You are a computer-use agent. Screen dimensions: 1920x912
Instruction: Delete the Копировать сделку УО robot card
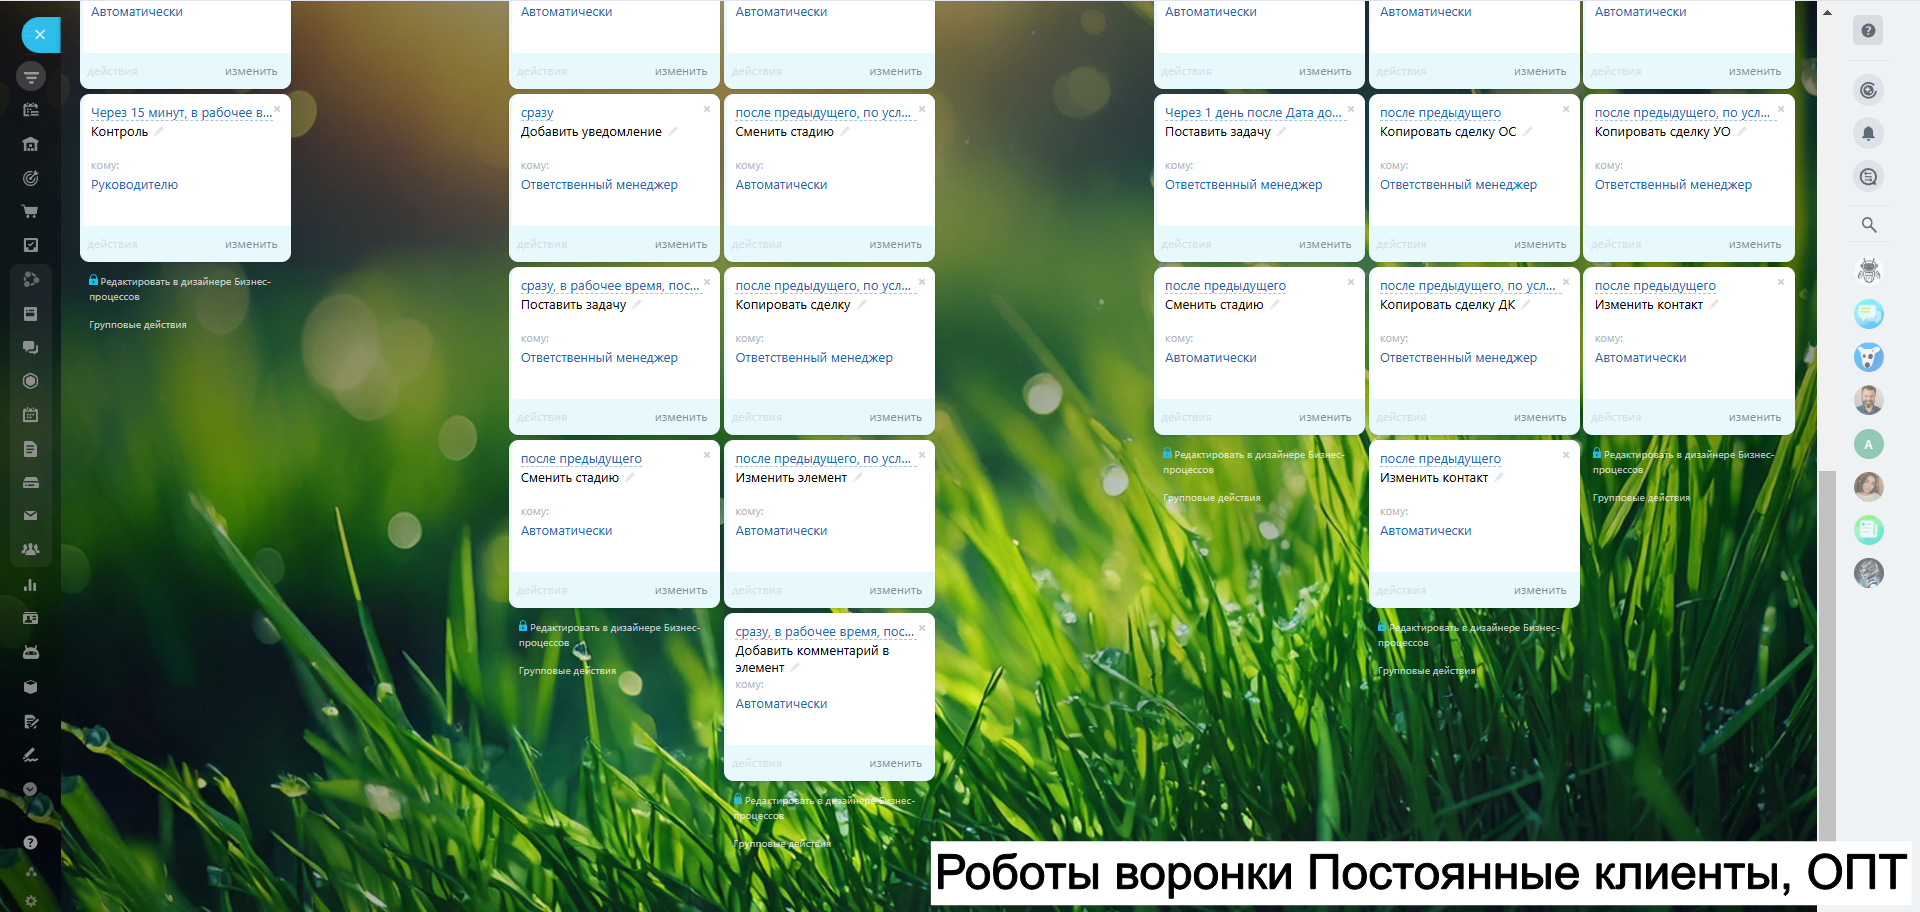(1781, 109)
